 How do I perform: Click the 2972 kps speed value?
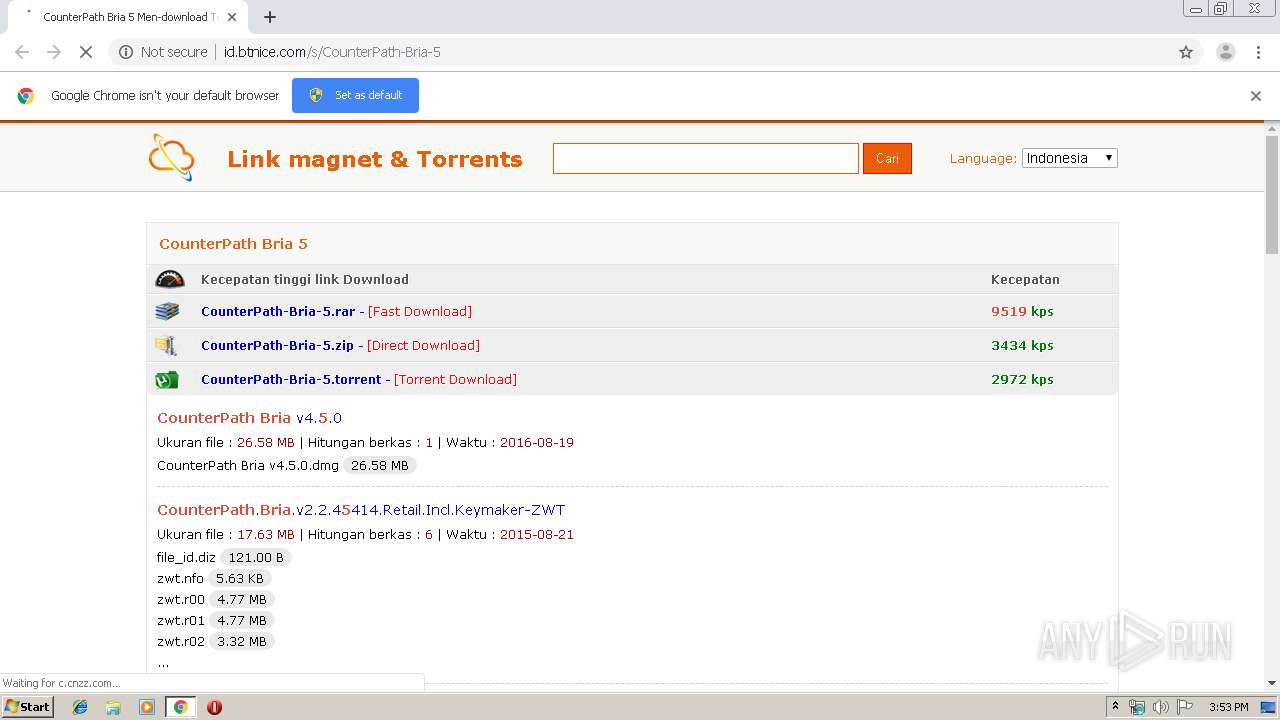click(1022, 379)
